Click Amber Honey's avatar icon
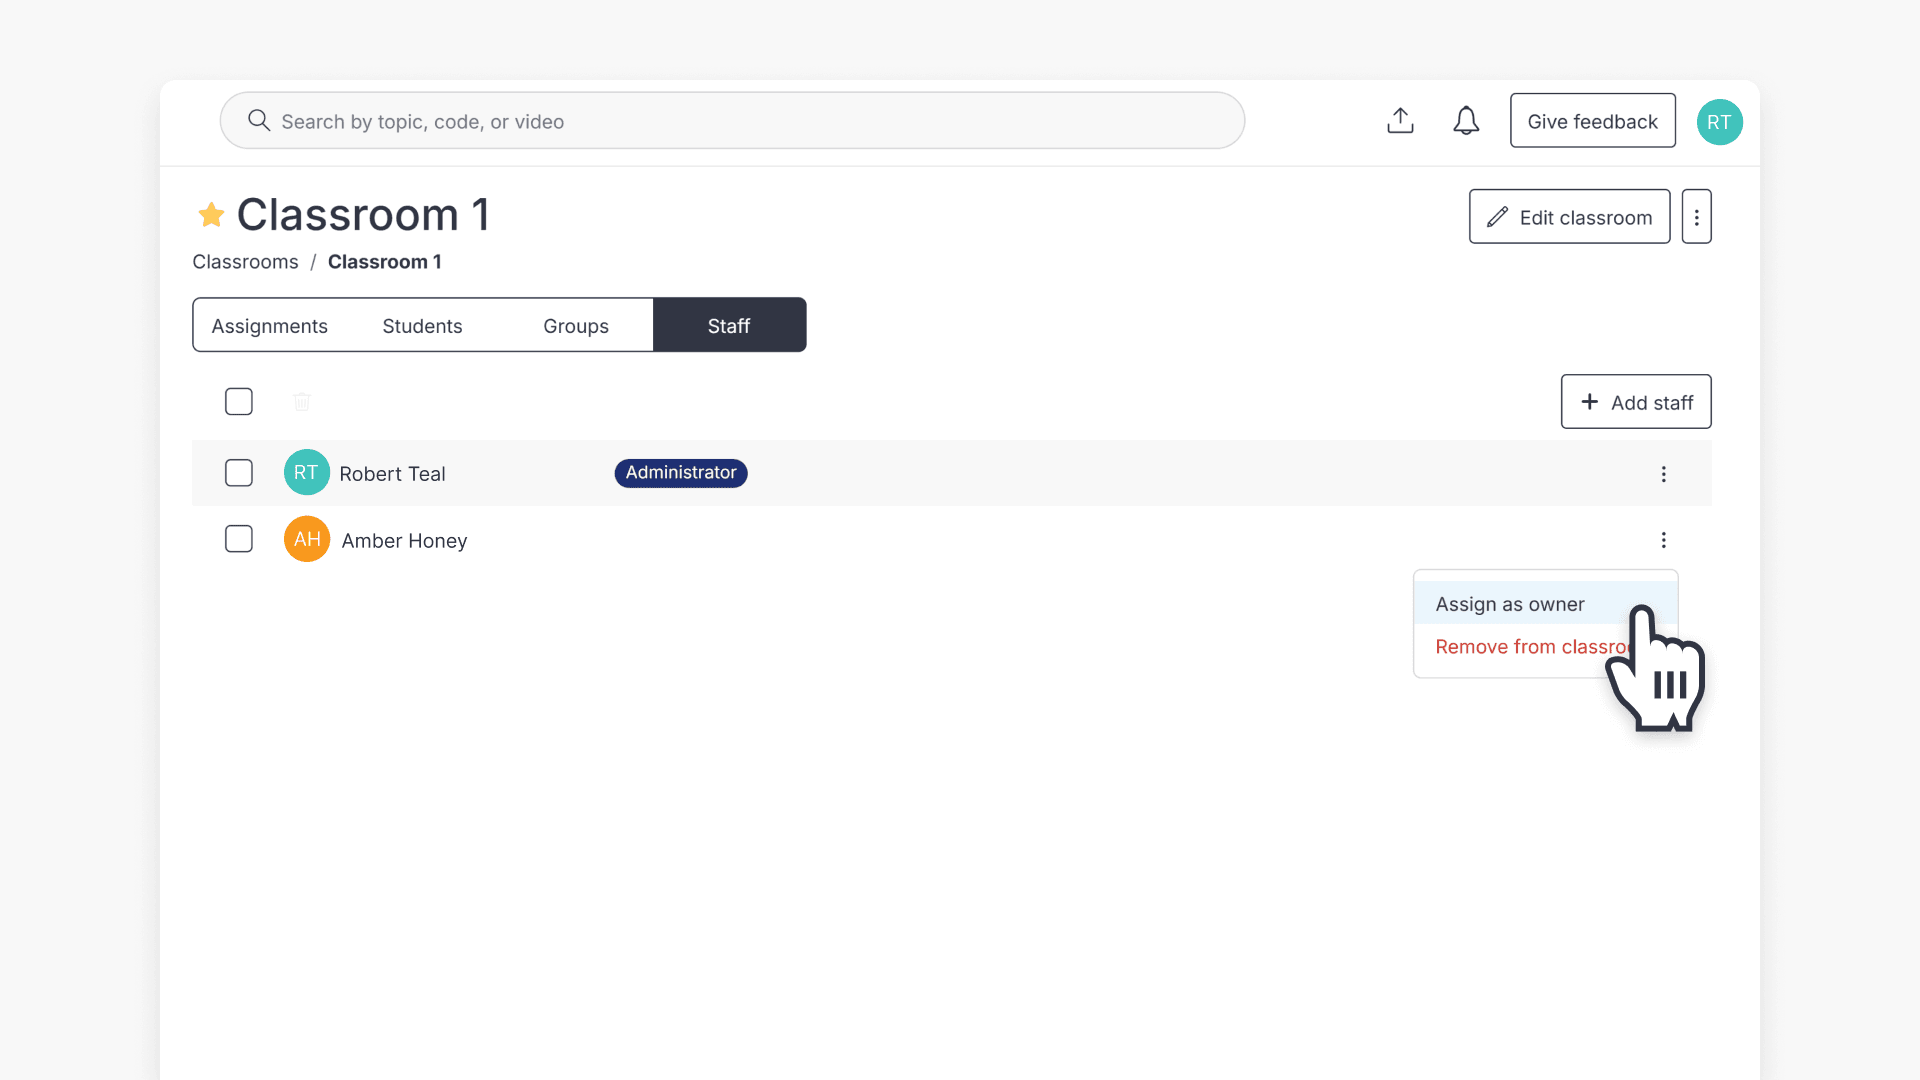 tap(306, 538)
